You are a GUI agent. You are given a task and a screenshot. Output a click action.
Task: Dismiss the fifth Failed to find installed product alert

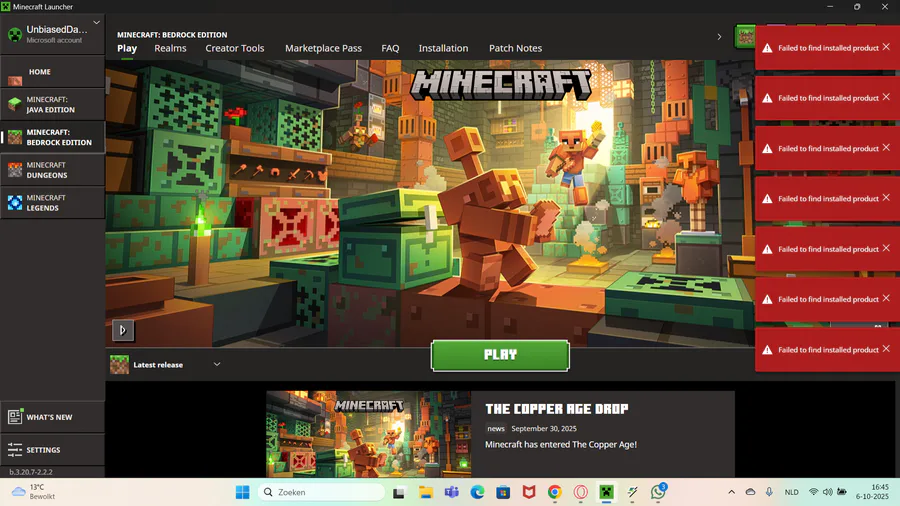886,248
